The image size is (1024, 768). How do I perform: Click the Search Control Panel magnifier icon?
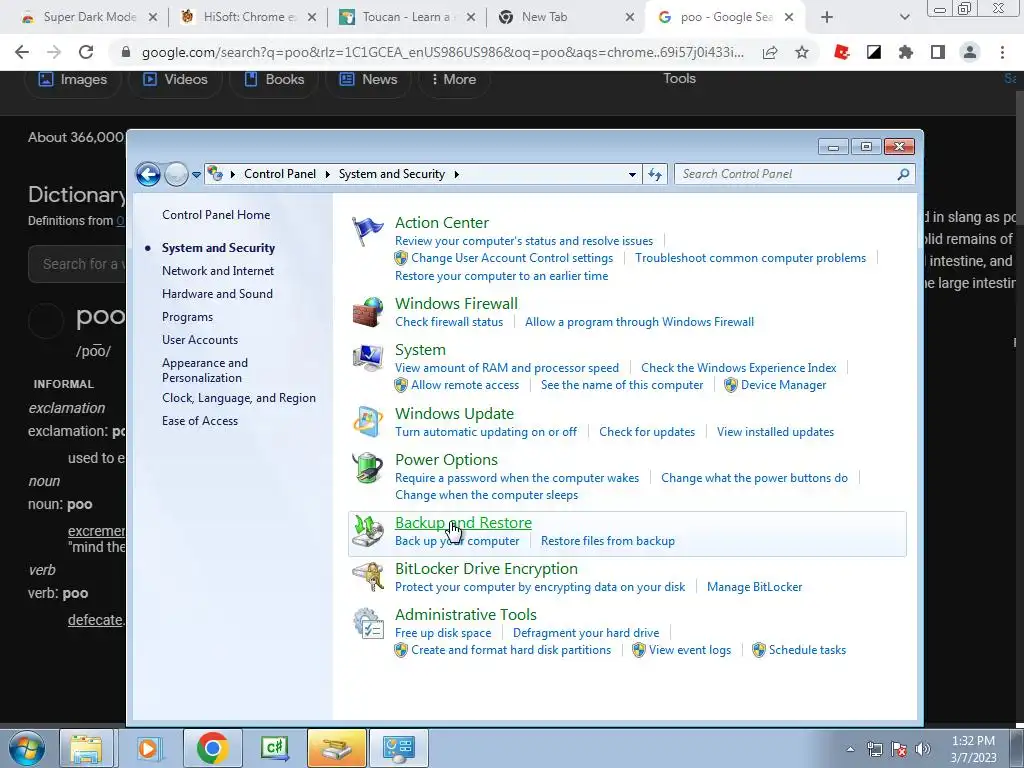(903, 174)
